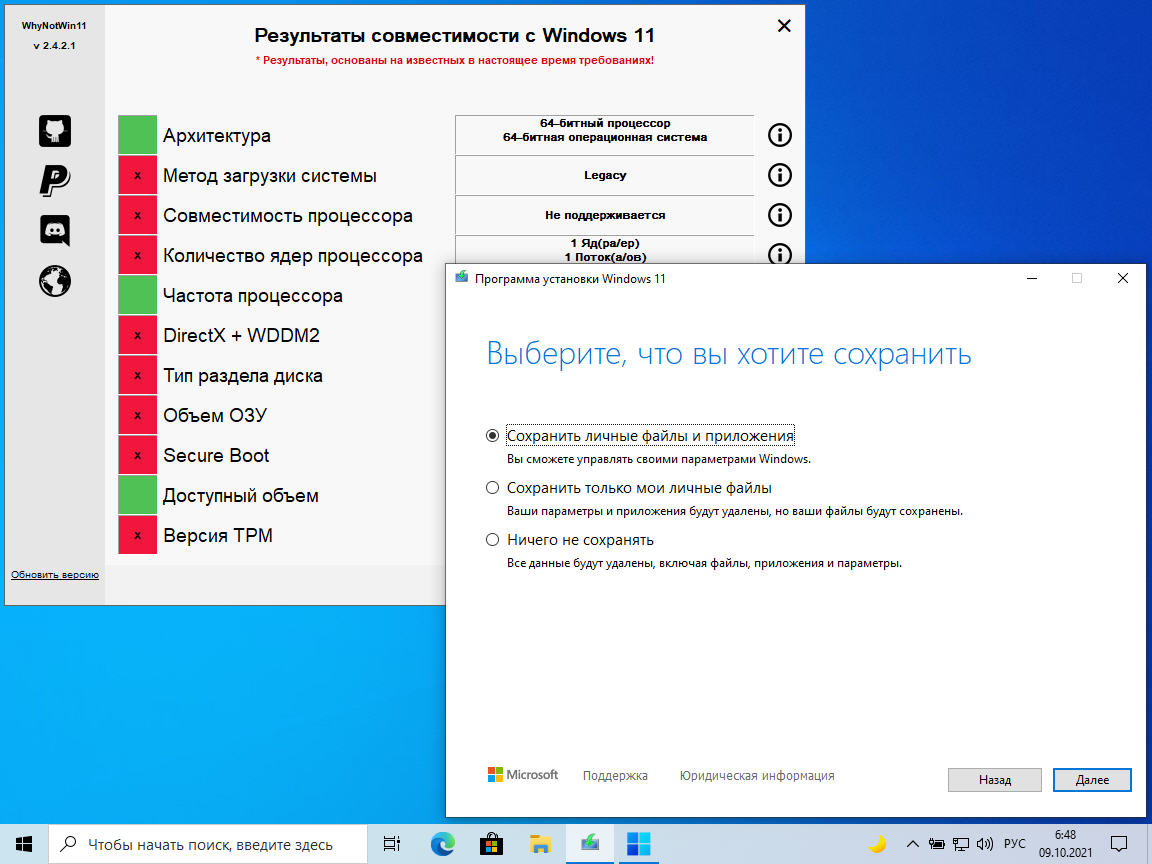Switch to Windows 11 setup taskbar icon
Screen dimensions: 1152x864
click(589, 844)
